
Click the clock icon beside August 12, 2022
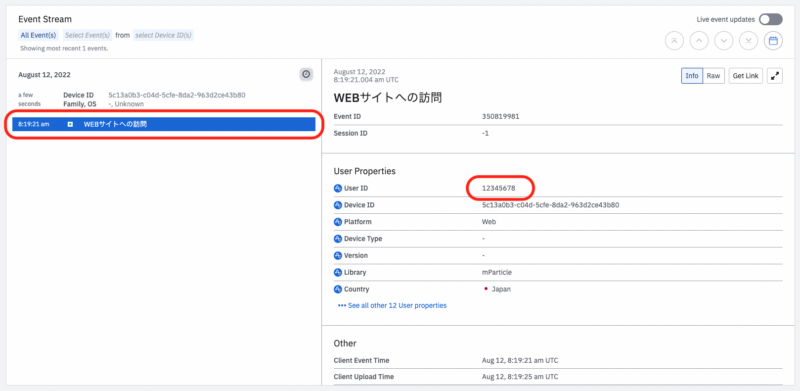tap(306, 75)
